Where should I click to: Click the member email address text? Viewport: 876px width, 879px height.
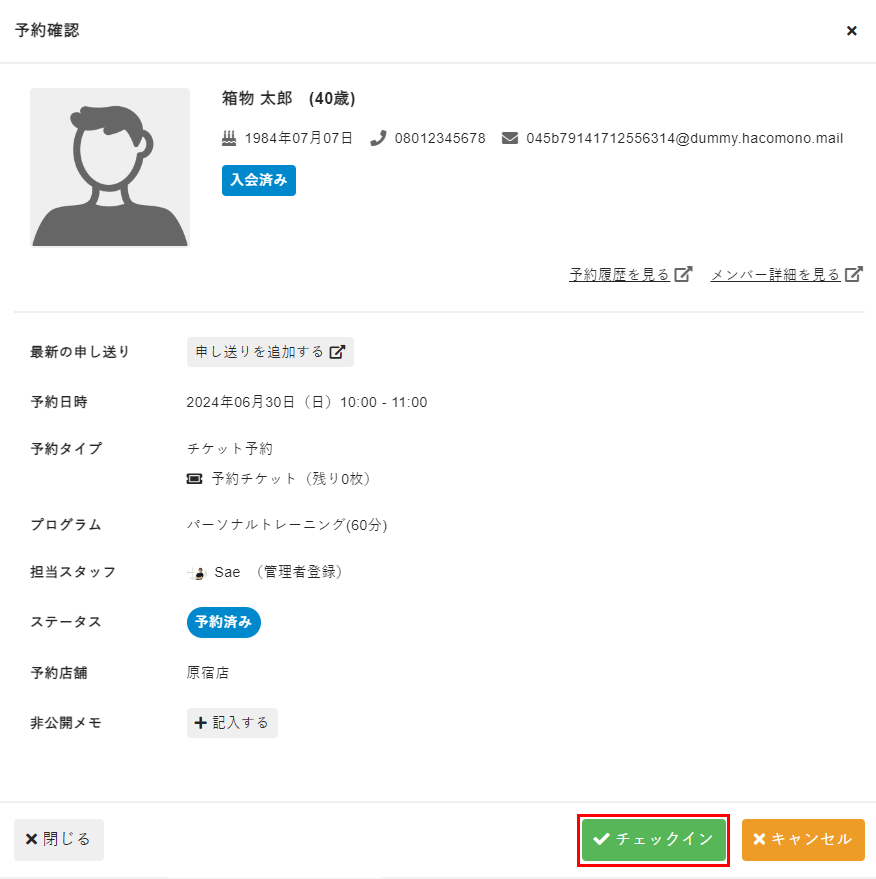(x=684, y=138)
